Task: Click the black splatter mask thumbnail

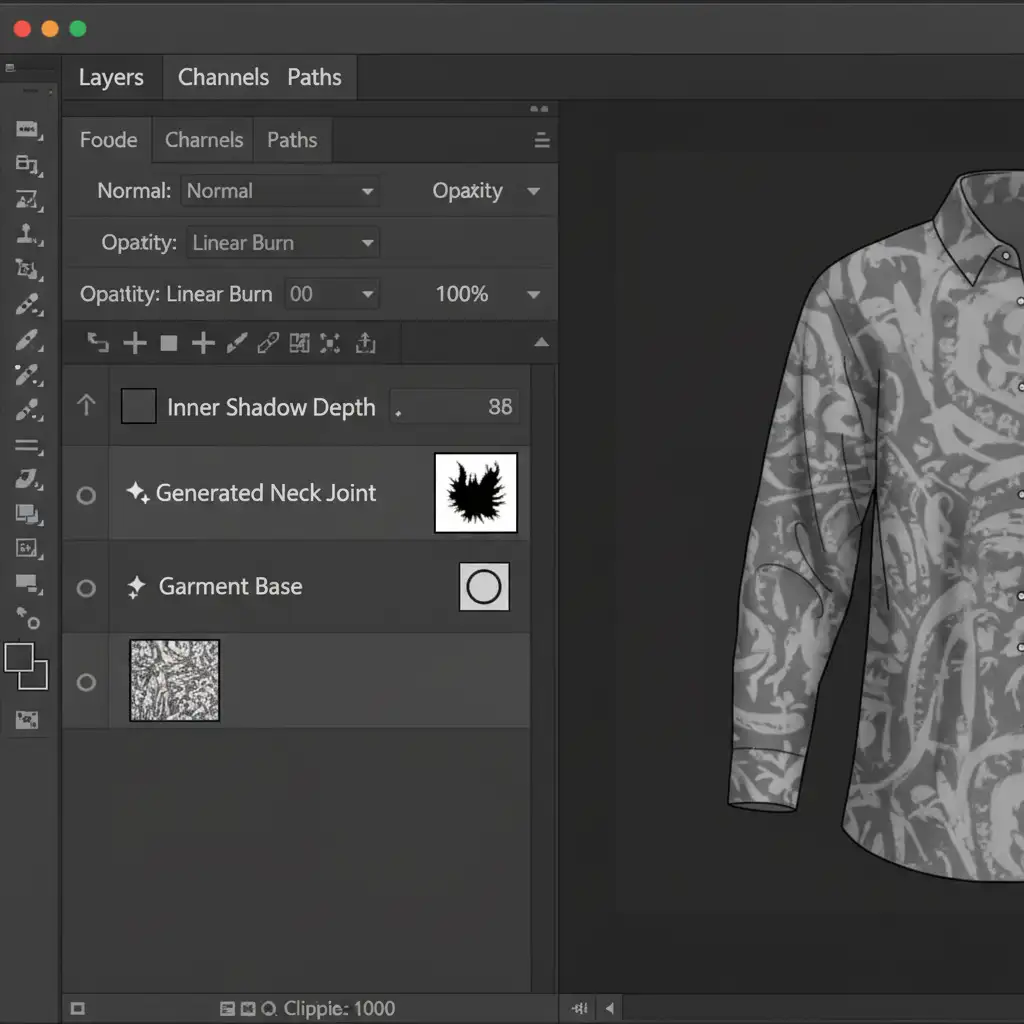Action: [x=476, y=493]
